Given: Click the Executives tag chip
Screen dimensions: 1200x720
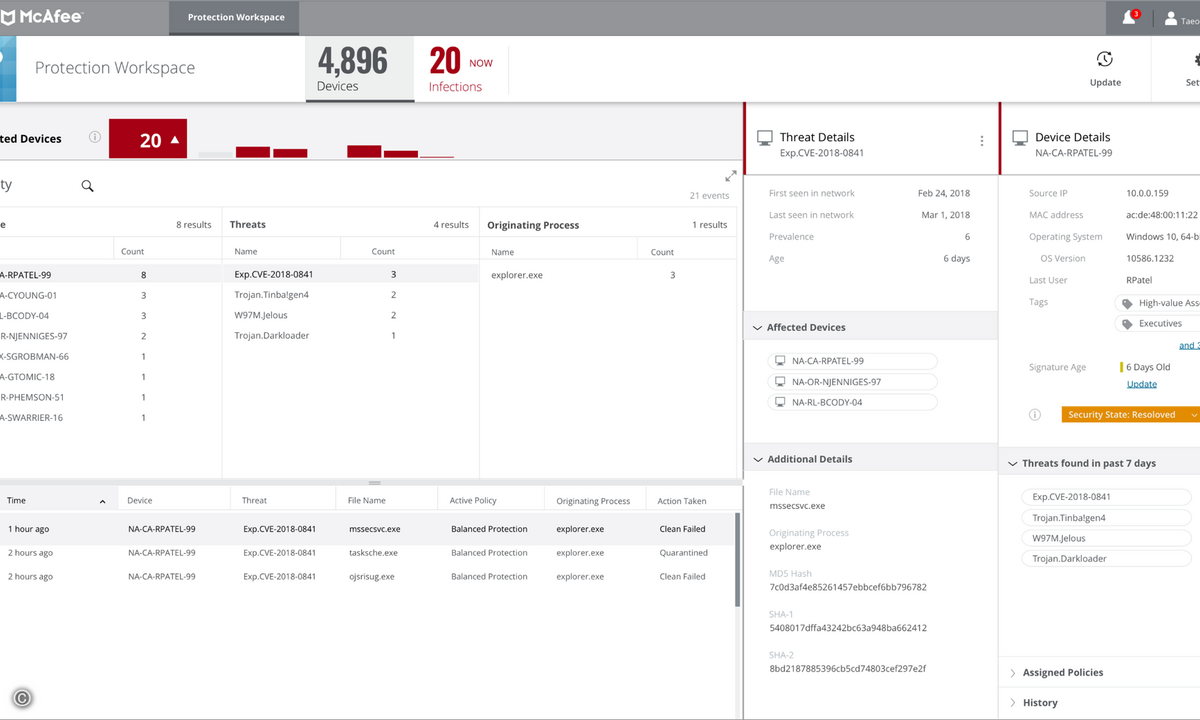Looking at the screenshot, I should [1158, 324].
